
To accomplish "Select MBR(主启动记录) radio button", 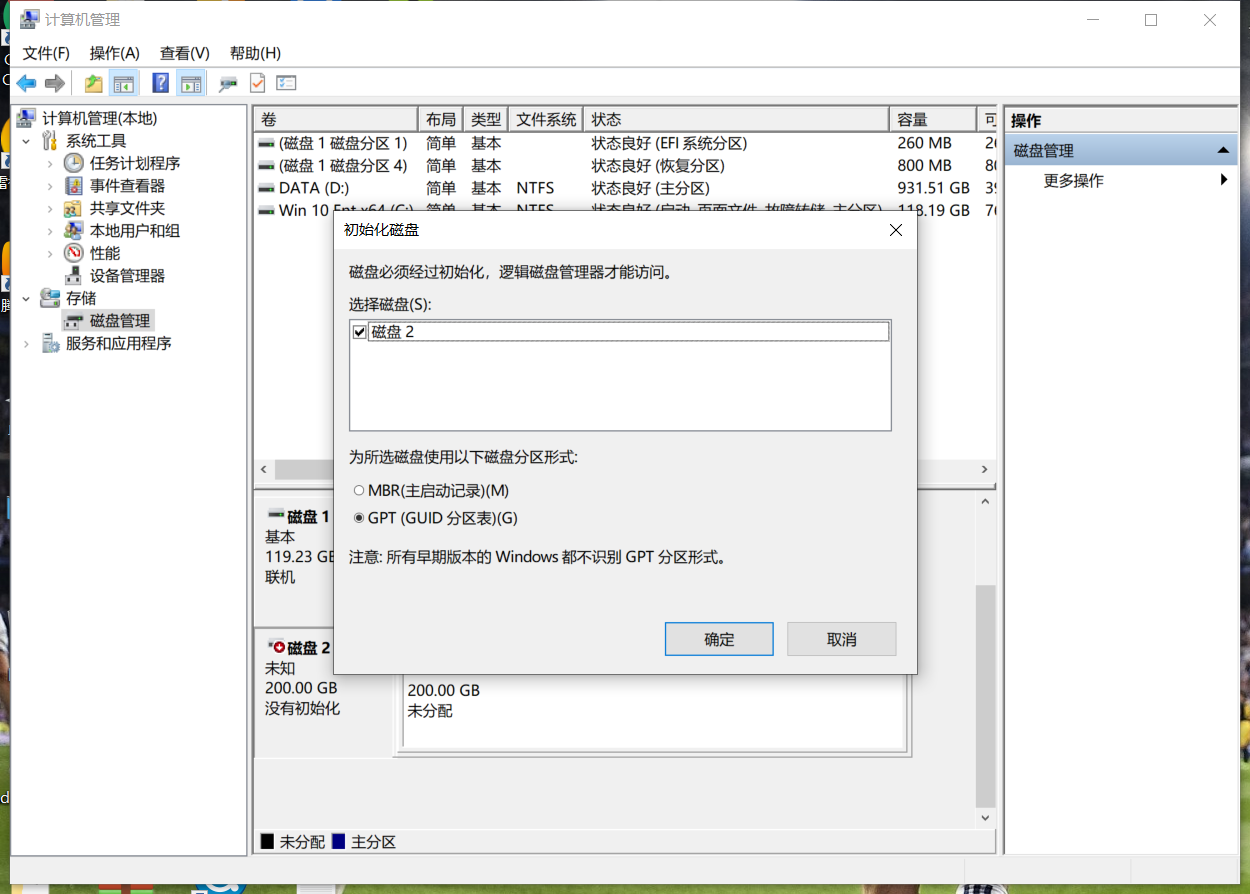I will point(360,491).
